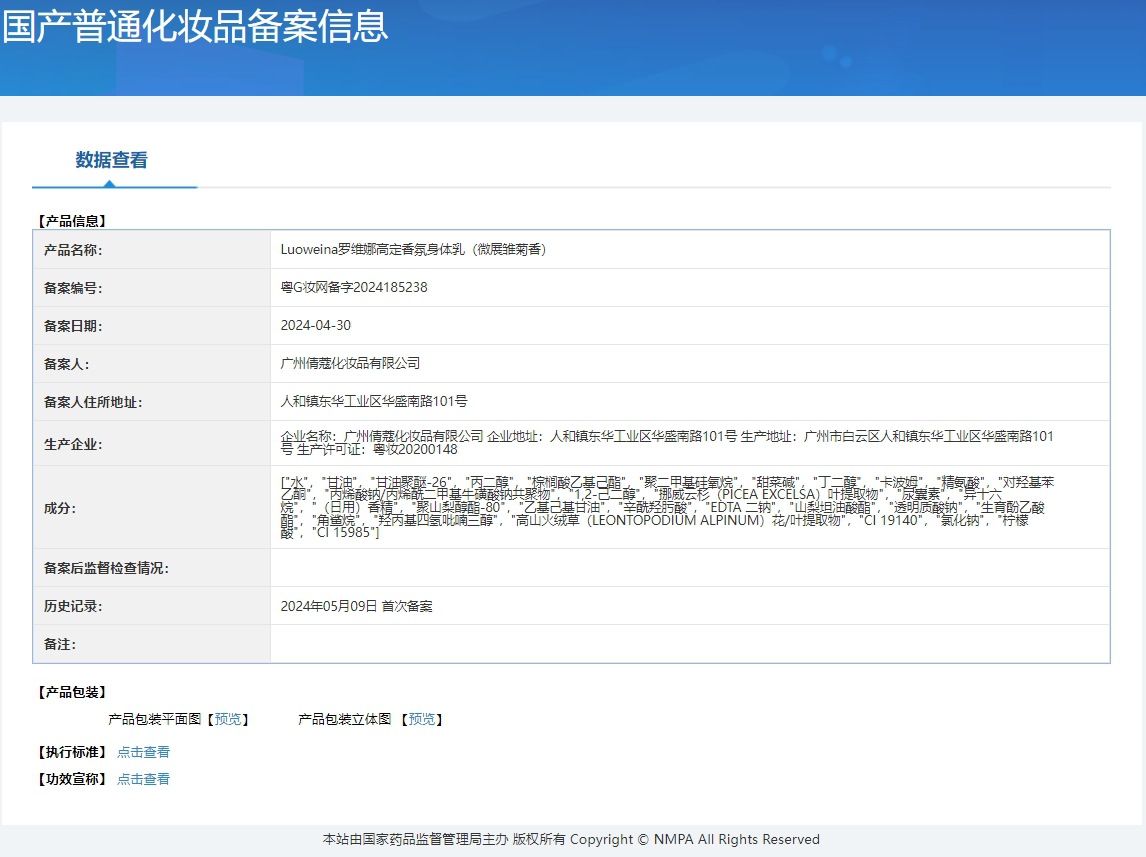Image resolution: width=1146 pixels, height=857 pixels.
Task: Select the 备案人 value 广州倩蔻化妆品有限公司
Action: 350,363
